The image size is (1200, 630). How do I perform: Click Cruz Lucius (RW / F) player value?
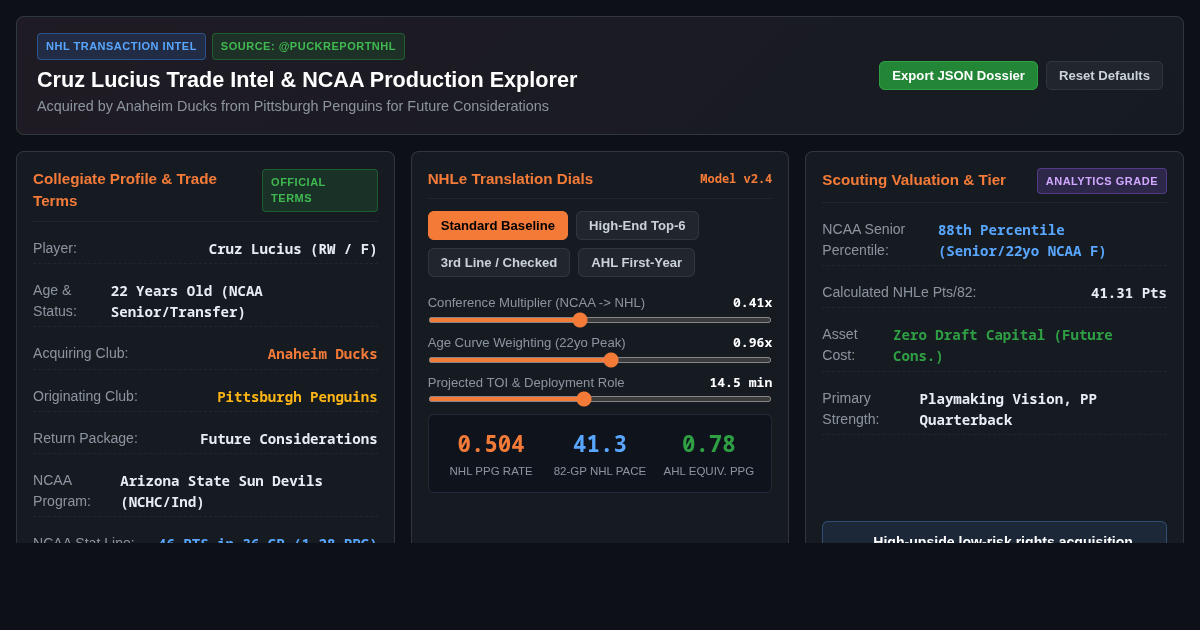(293, 249)
